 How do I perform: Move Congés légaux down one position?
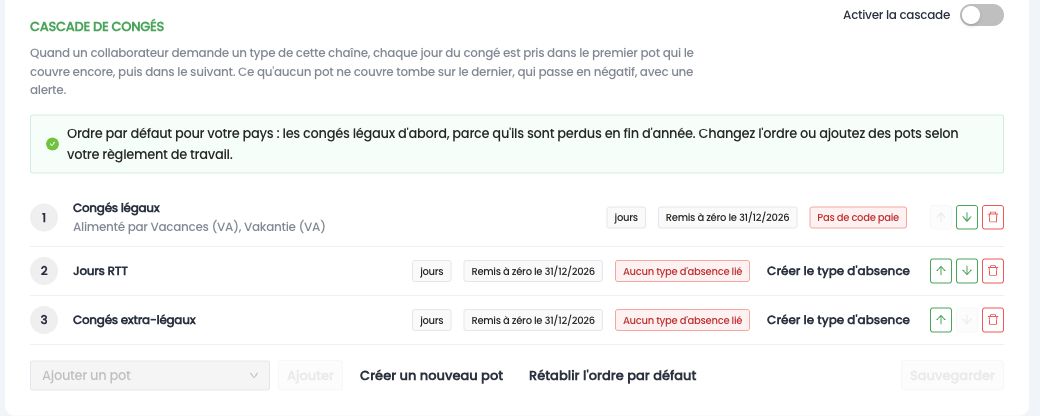point(967,218)
